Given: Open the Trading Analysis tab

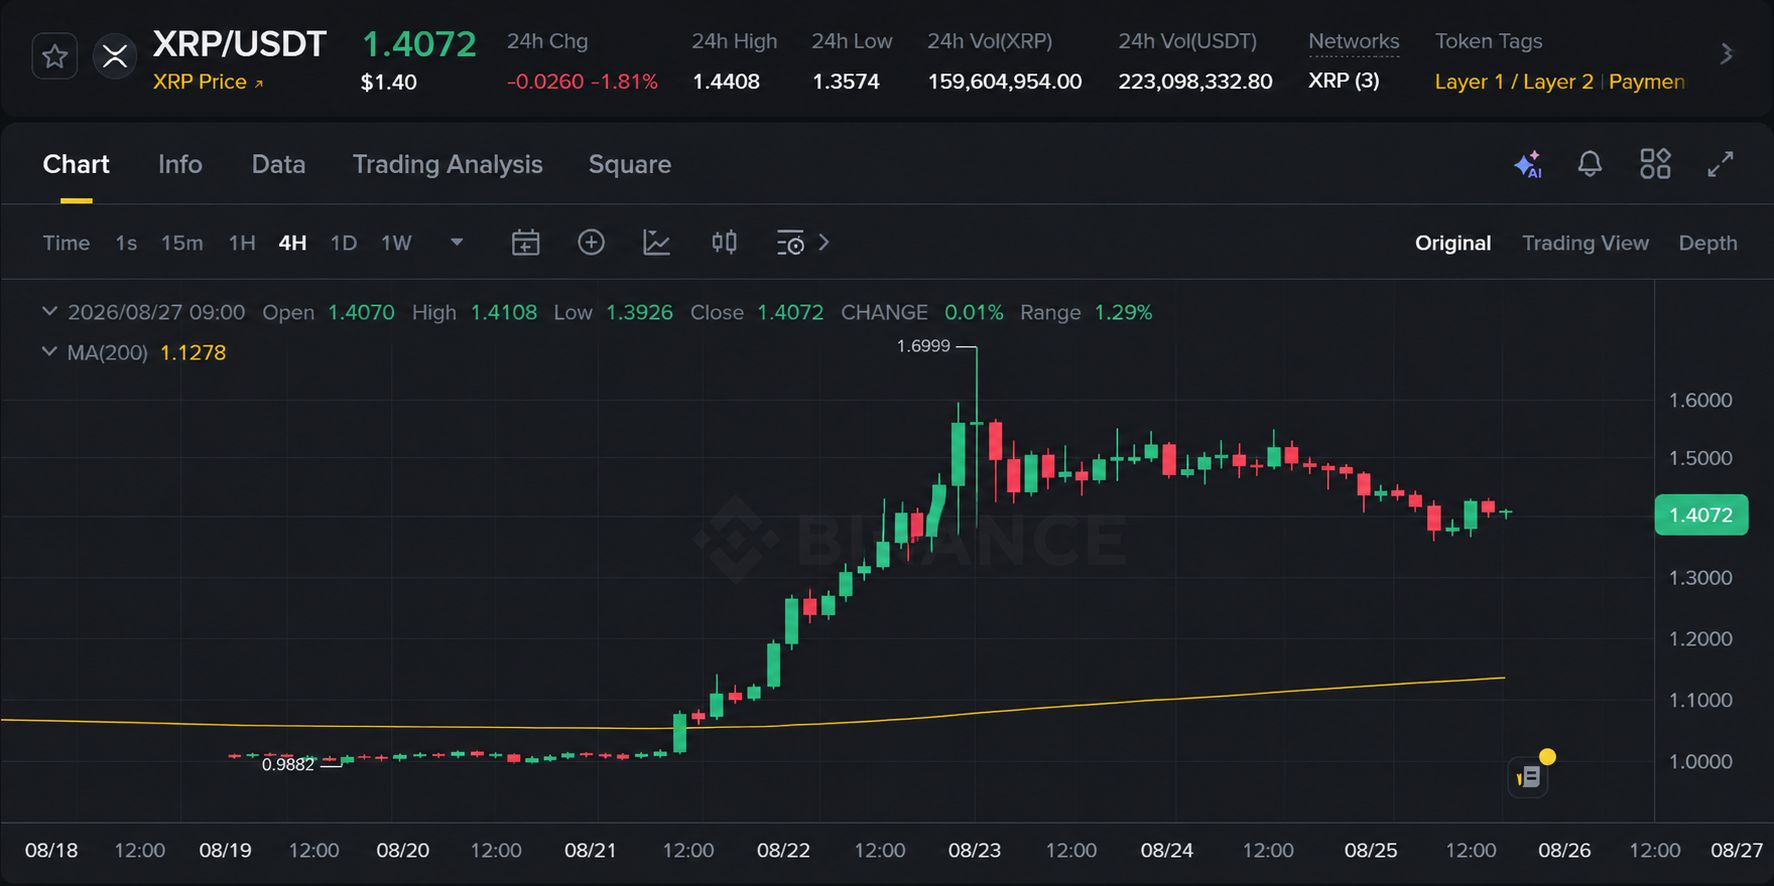Looking at the screenshot, I should (x=447, y=164).
